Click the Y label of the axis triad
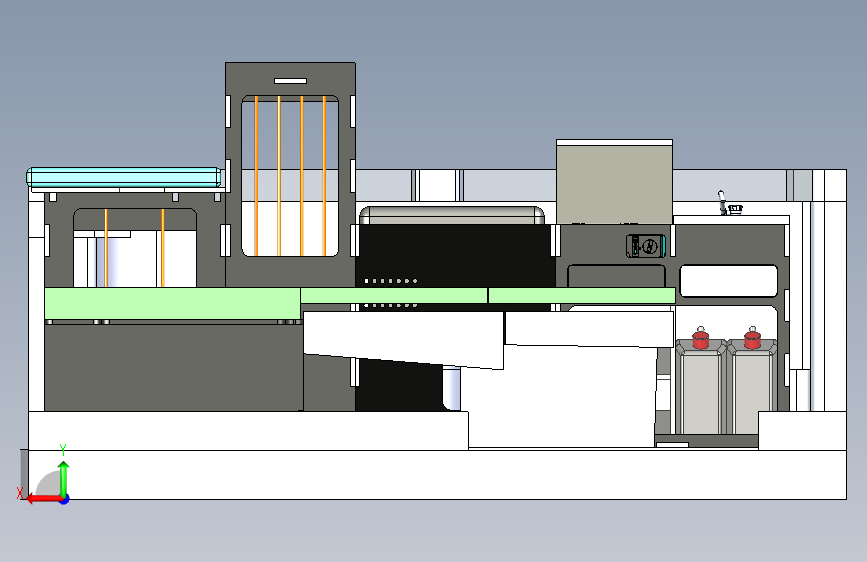The width and height of the screenshot is (867, 562). point(63,450)
